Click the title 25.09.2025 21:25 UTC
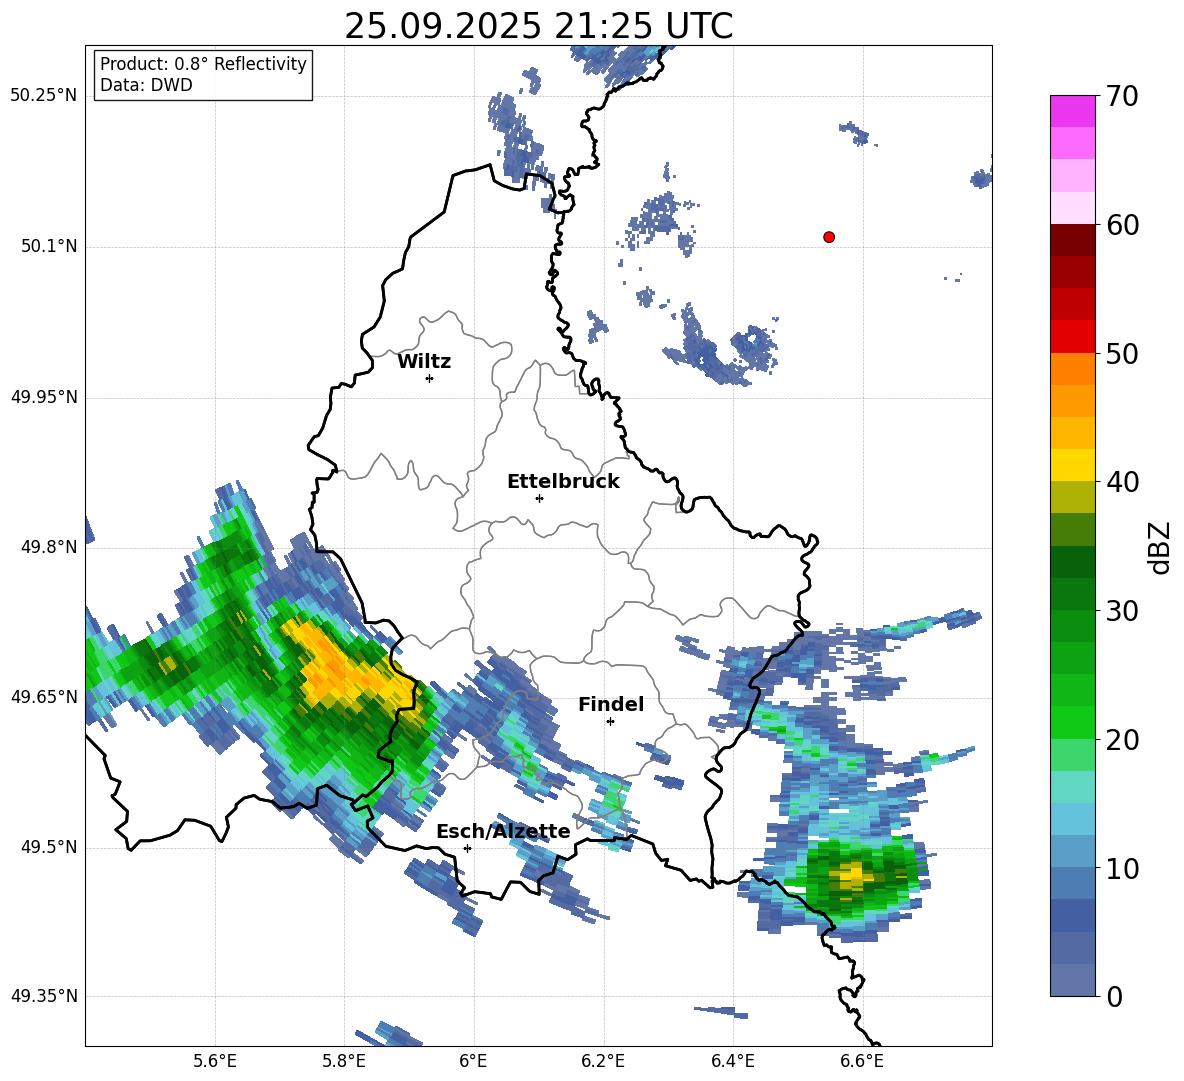This screenshot has width=1184, height=1081. 538,26
